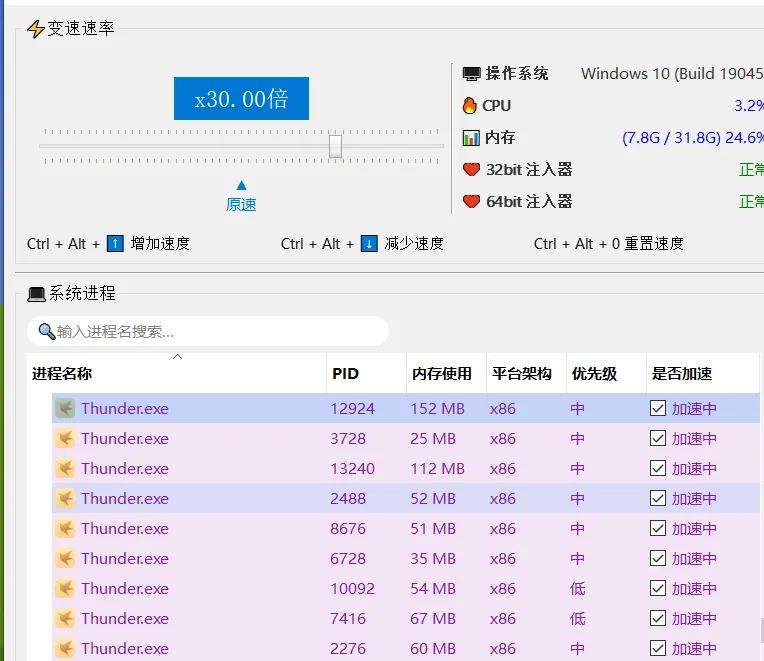The image size is (764, 661).
Task: Click Ctrl + Alt + 0 重置速度 hint
Action: pos(609,243)
